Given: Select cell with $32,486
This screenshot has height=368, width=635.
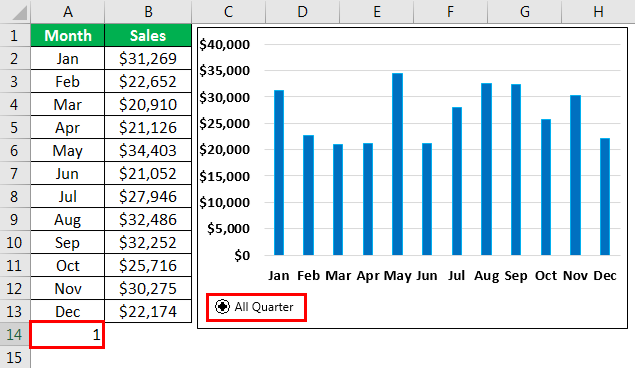Looking at the screenshot, I should click(148, 219).
